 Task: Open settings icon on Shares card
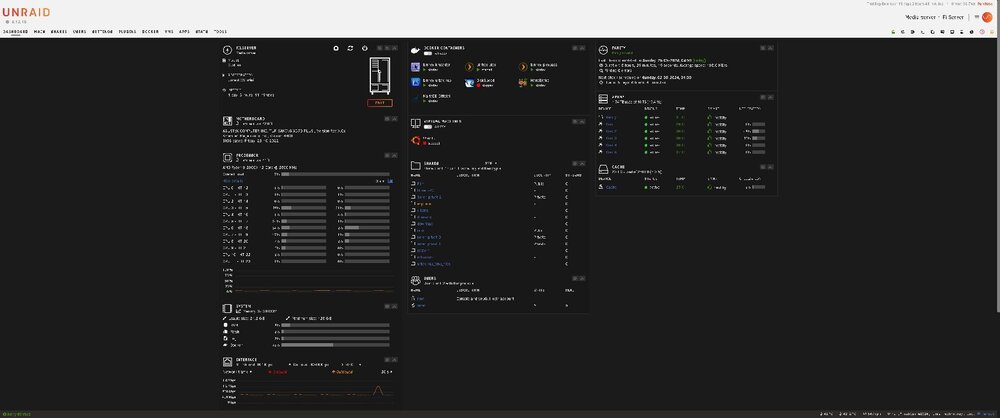[575, 163]
